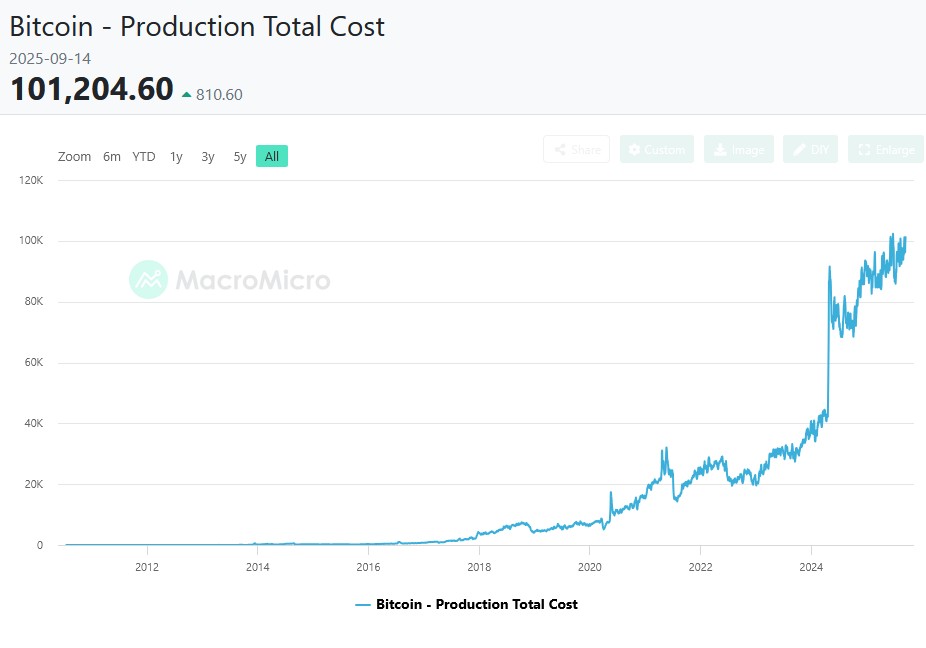
Task: Toggle the Bitcoin - Production Total Cost legend entry
Action: point(475,604)
